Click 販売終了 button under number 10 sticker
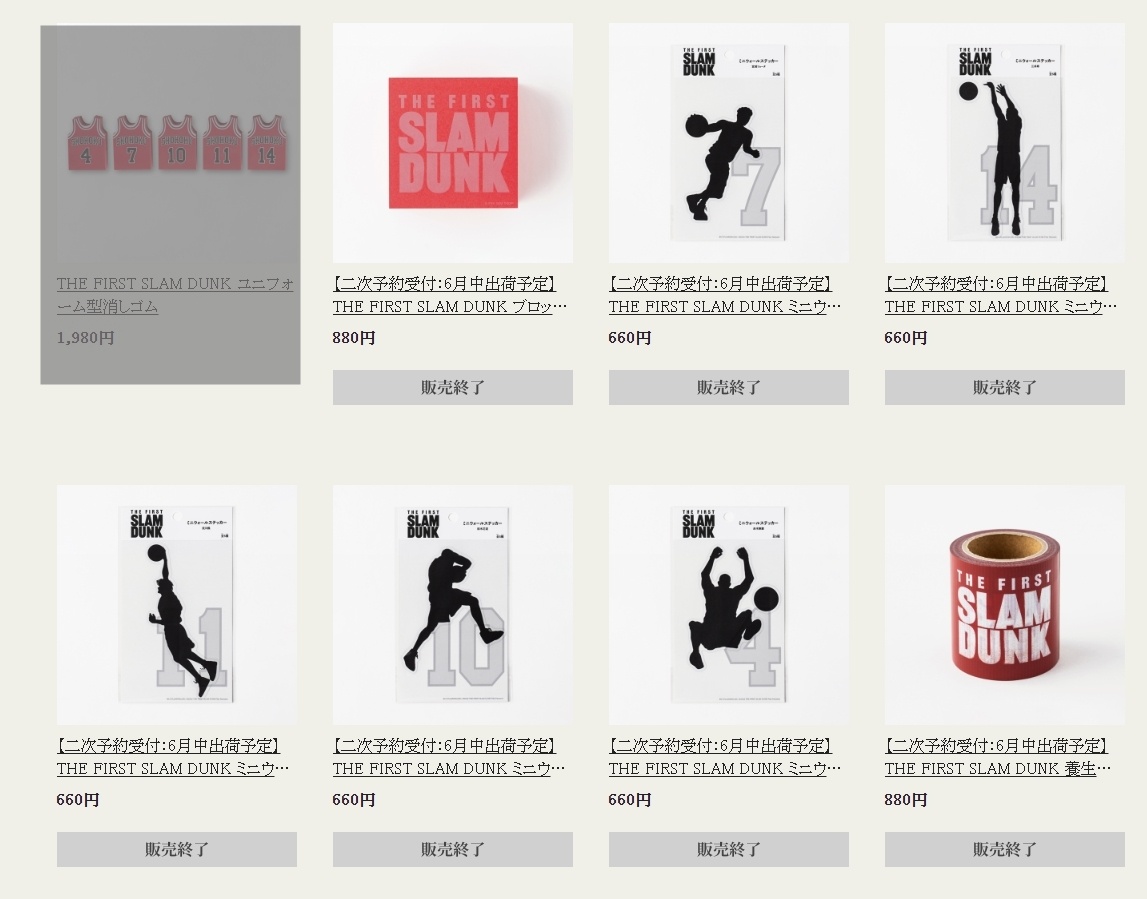Viewport: 1147px width, 899px height. (x=453, y=849)
